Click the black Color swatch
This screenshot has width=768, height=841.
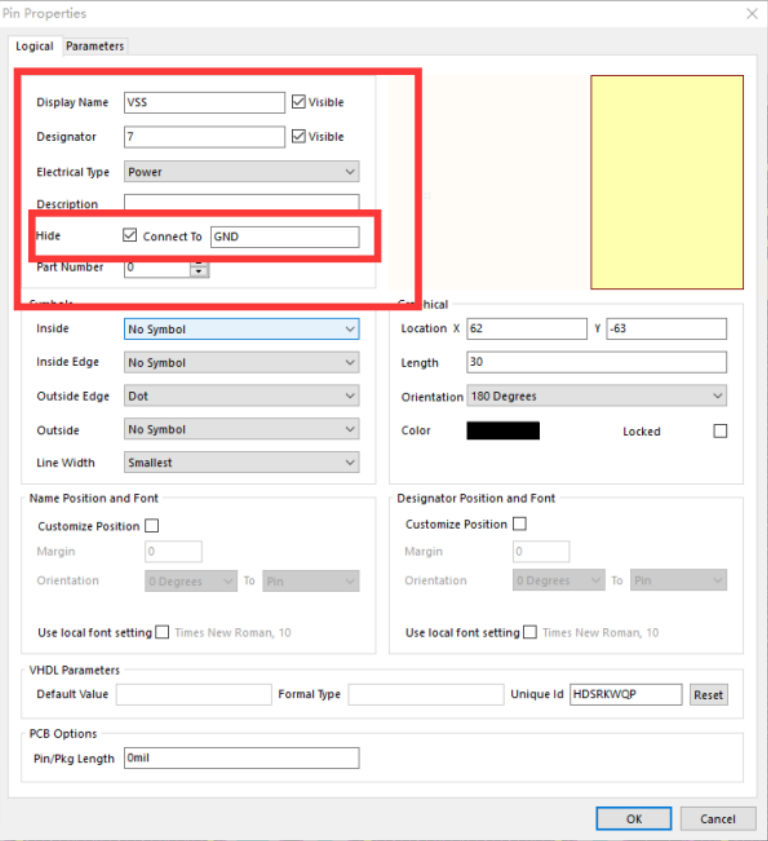[503, 431]
